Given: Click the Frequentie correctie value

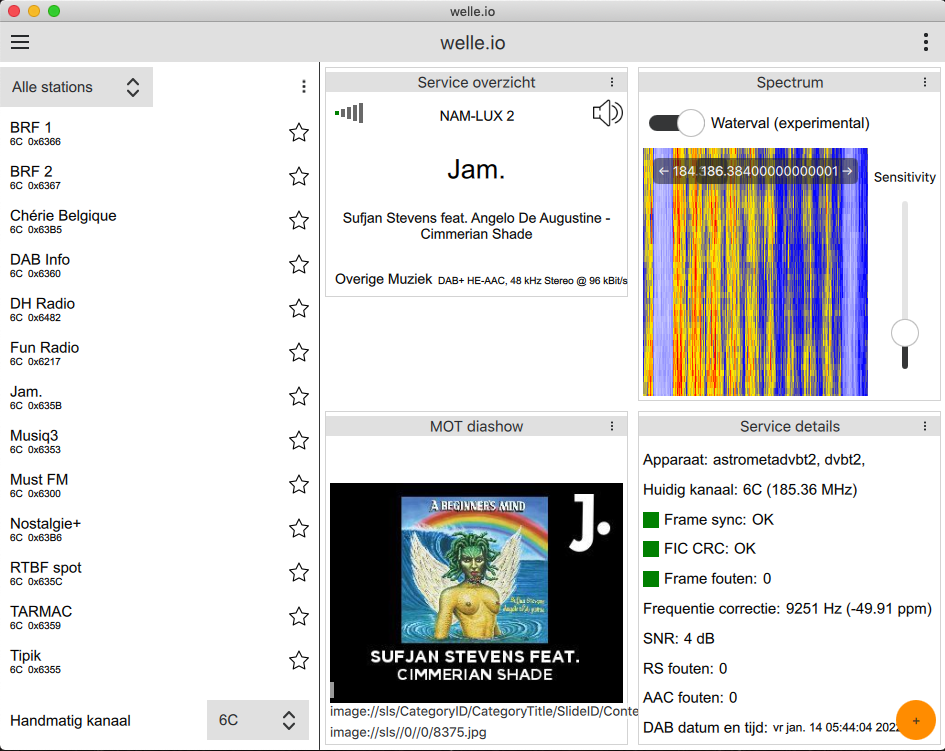Looking at the screenshot, I should (787, 609).
